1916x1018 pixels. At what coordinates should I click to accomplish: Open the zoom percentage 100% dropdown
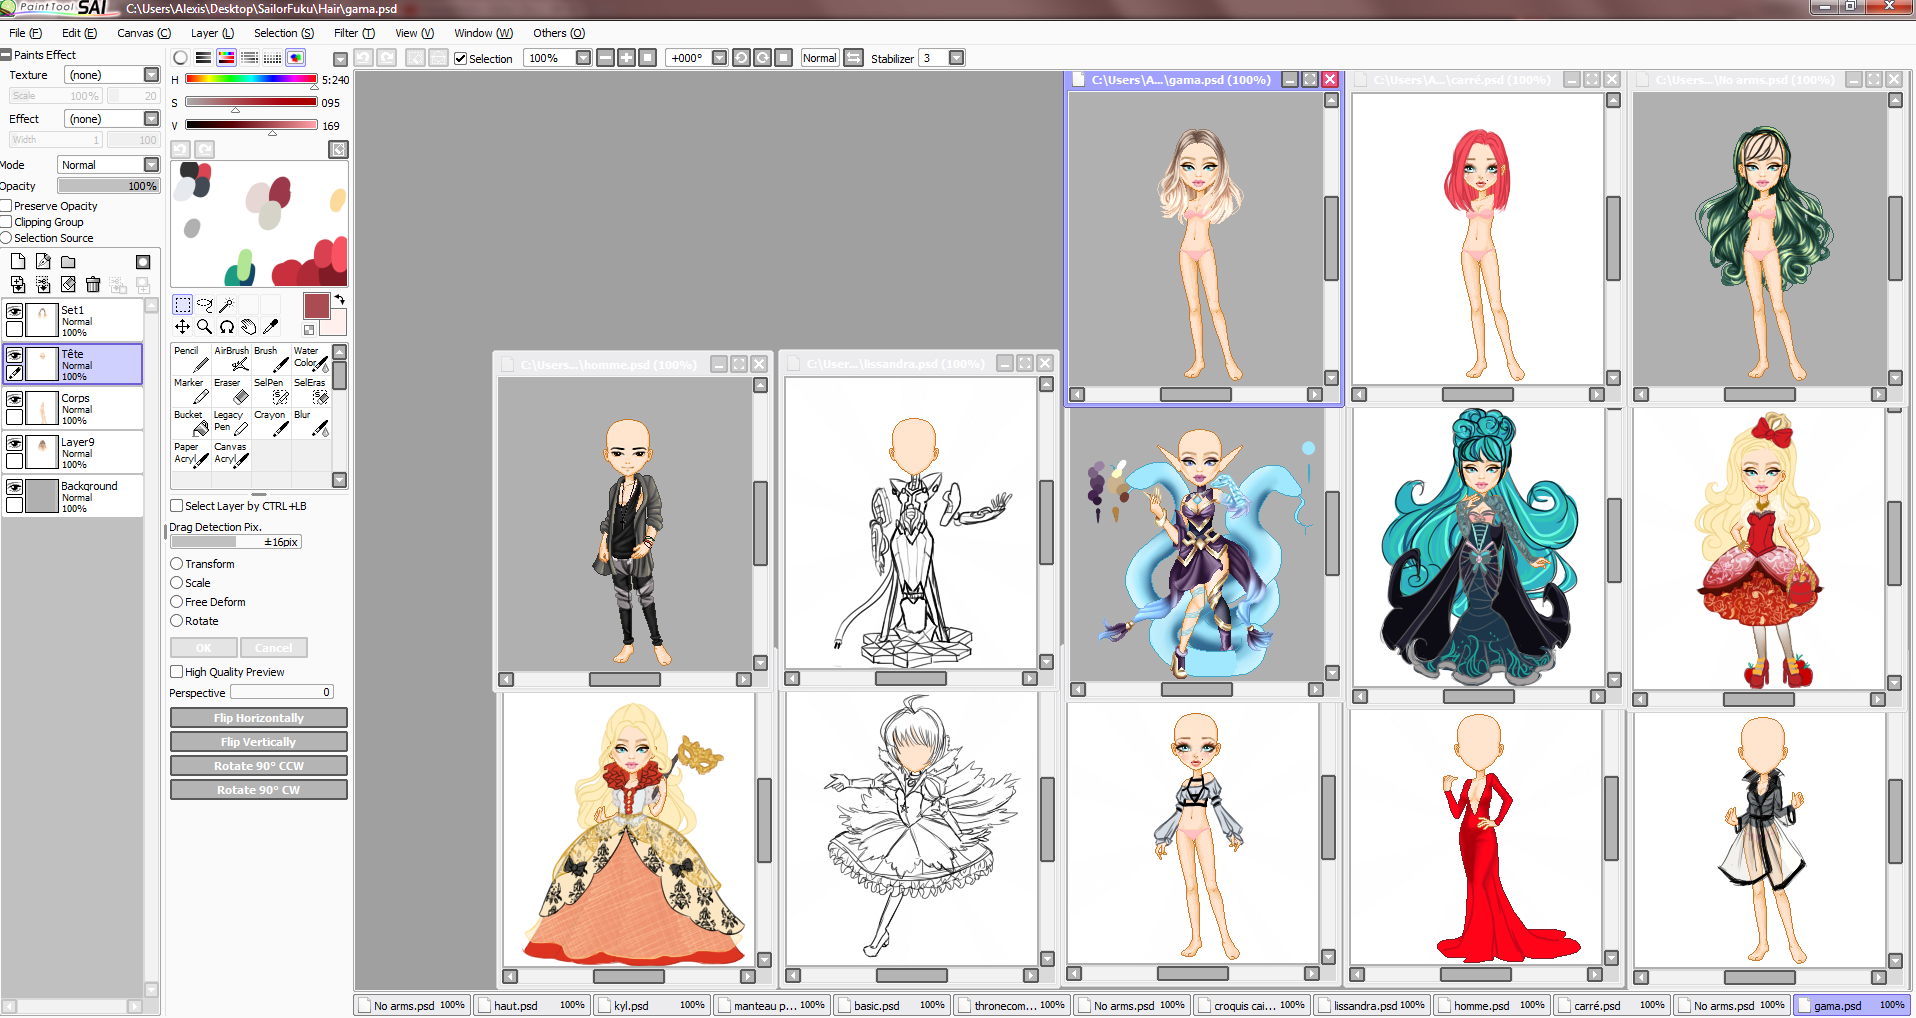point(584,58)
